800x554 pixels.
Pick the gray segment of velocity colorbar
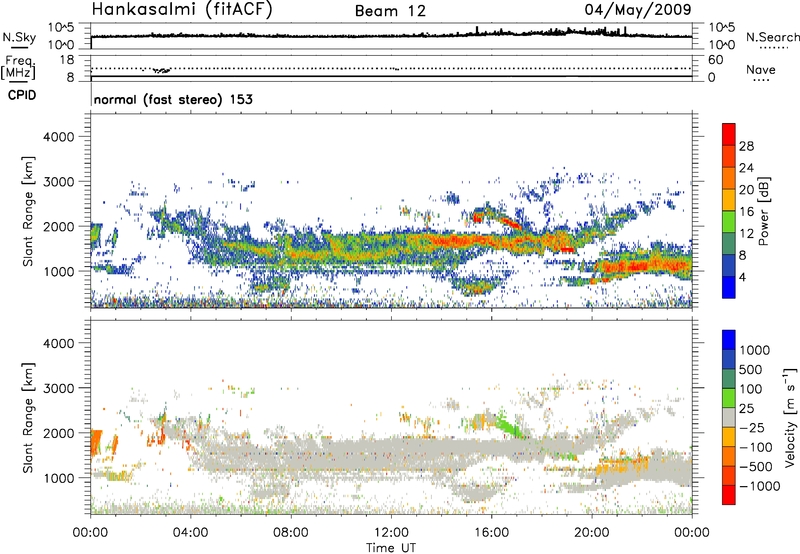click(729, 418)
